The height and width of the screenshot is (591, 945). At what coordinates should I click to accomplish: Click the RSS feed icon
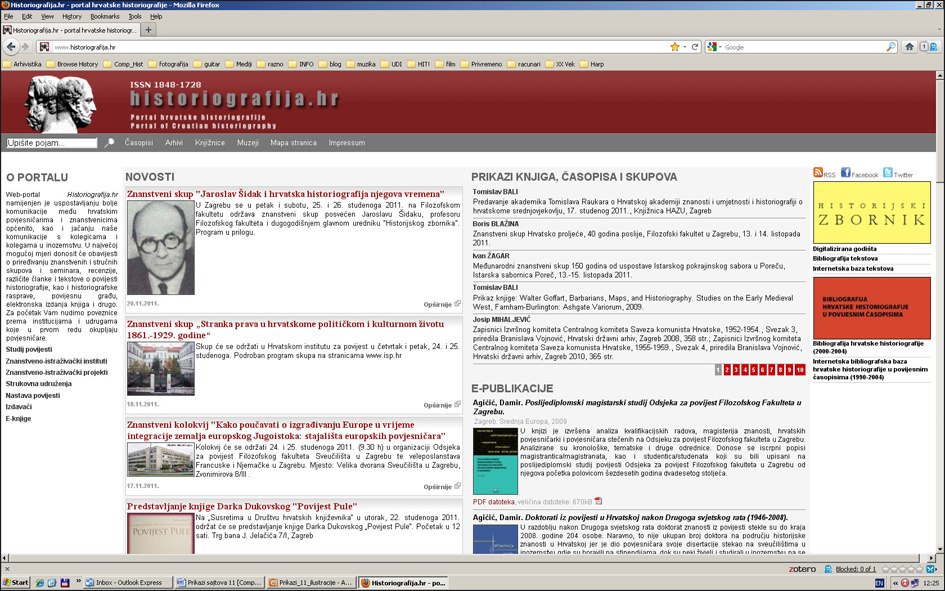(x=818, y=173)
